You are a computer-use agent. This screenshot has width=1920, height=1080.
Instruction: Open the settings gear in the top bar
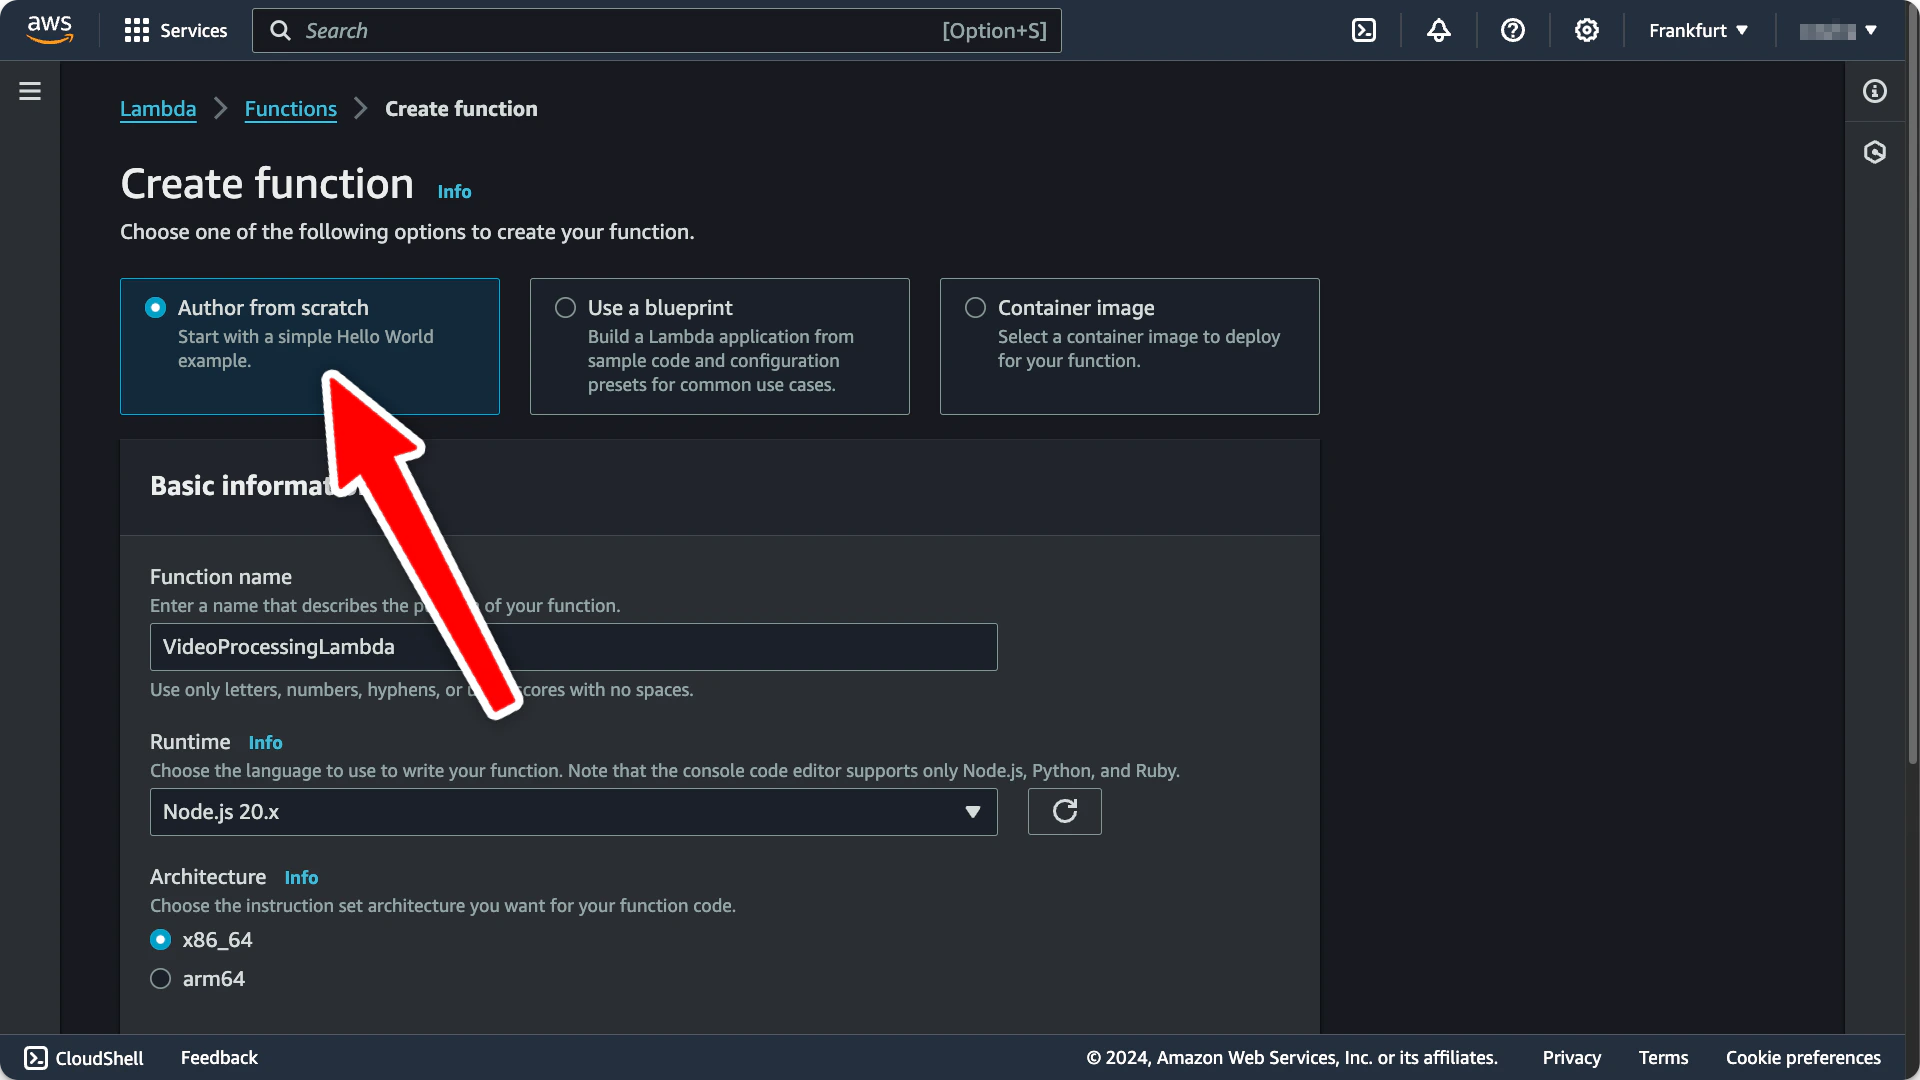point(1586,30)
